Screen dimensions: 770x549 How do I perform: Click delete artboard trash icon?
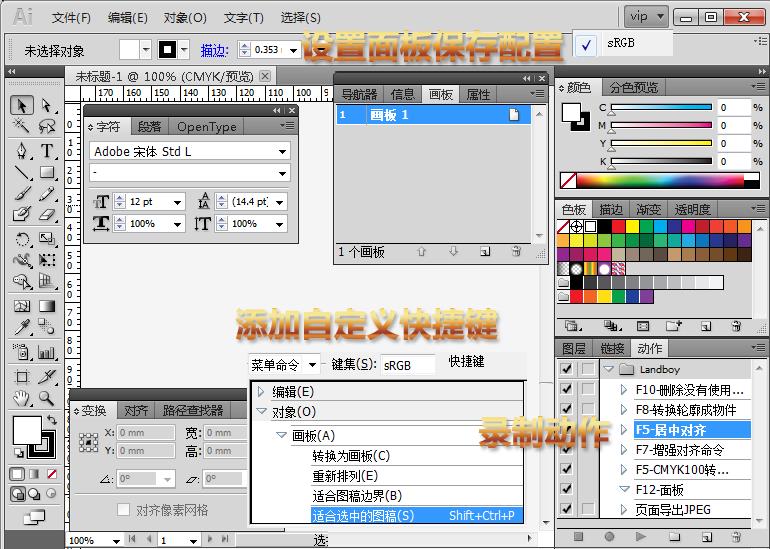pyautogui.click(x=516, y=251)
